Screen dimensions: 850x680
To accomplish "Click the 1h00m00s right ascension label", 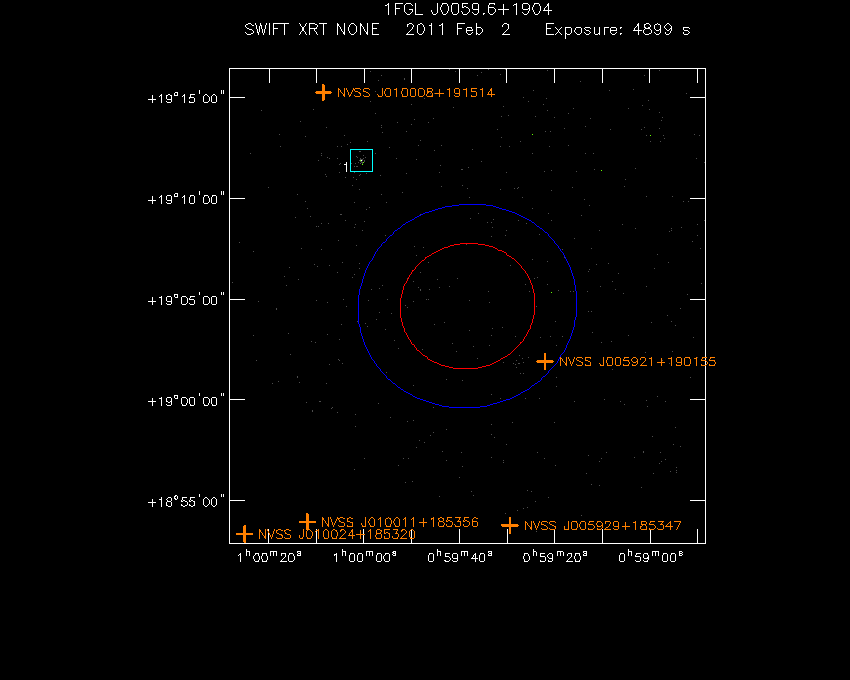I will point(364,557).
